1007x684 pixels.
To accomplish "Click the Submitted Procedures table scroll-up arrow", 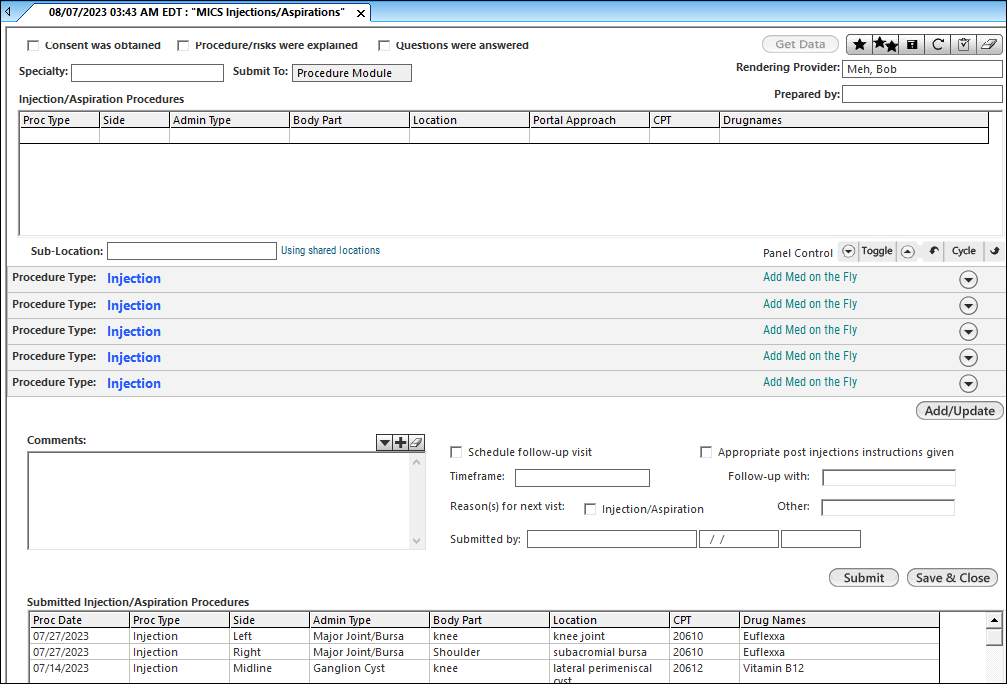I will [994, 620].
